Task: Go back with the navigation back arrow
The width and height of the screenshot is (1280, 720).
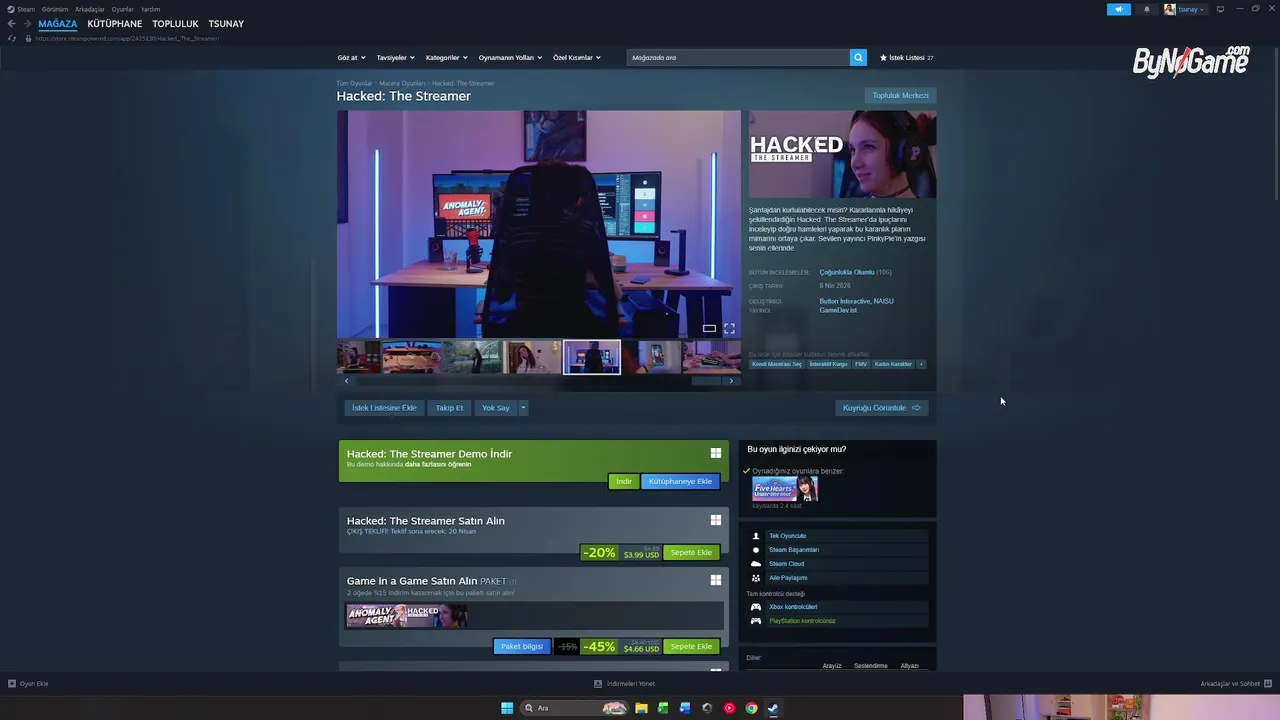Action: pyautogui.click(x=12, y=24)
